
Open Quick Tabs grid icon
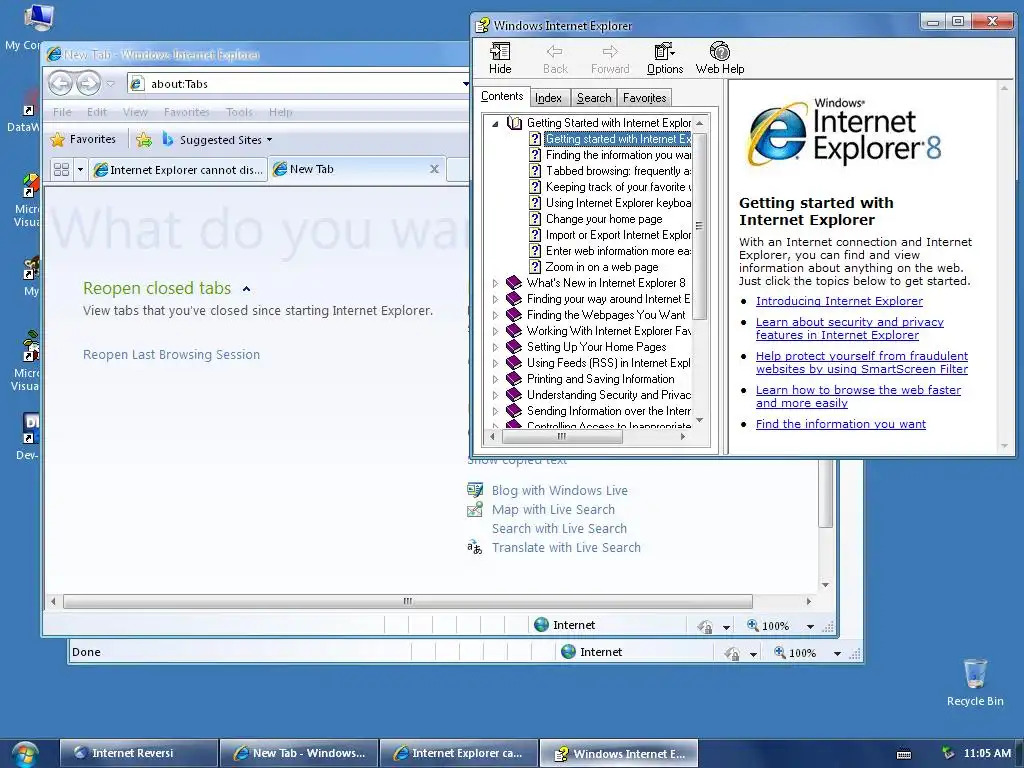(x=61, y=170)
